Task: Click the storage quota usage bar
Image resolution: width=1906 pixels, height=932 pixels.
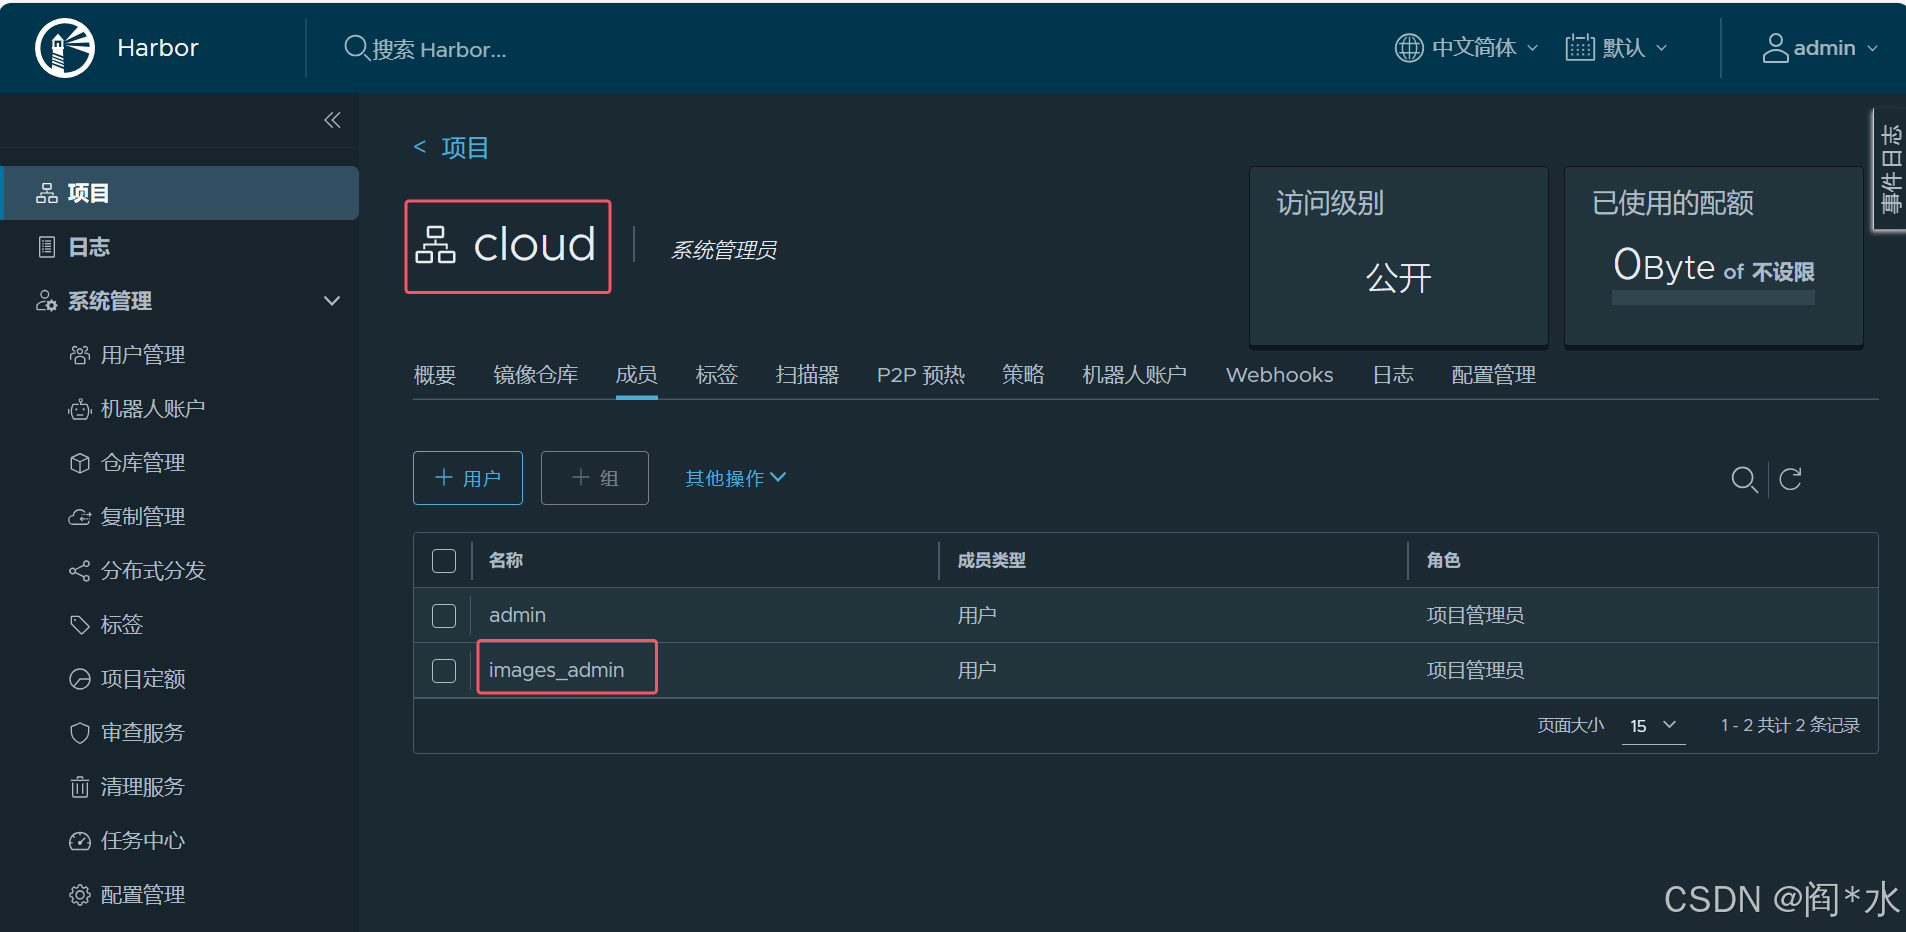Action: pos(1713,298)
